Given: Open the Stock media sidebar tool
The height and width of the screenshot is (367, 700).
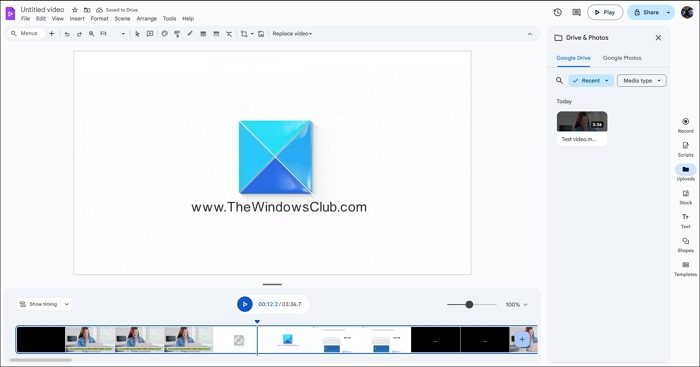Looking at the screenshot, I should [685, 197].
